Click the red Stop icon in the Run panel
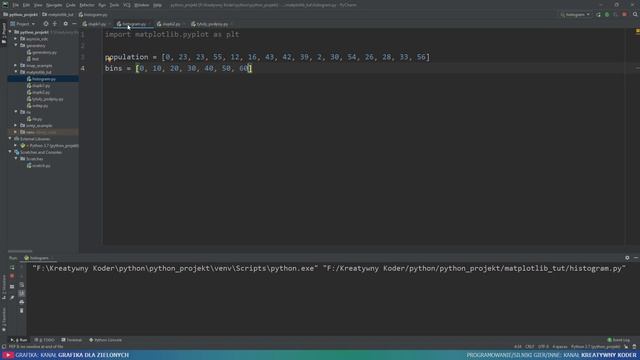The image size is (640, 360). pyautogui.click(x=12, y=276)
